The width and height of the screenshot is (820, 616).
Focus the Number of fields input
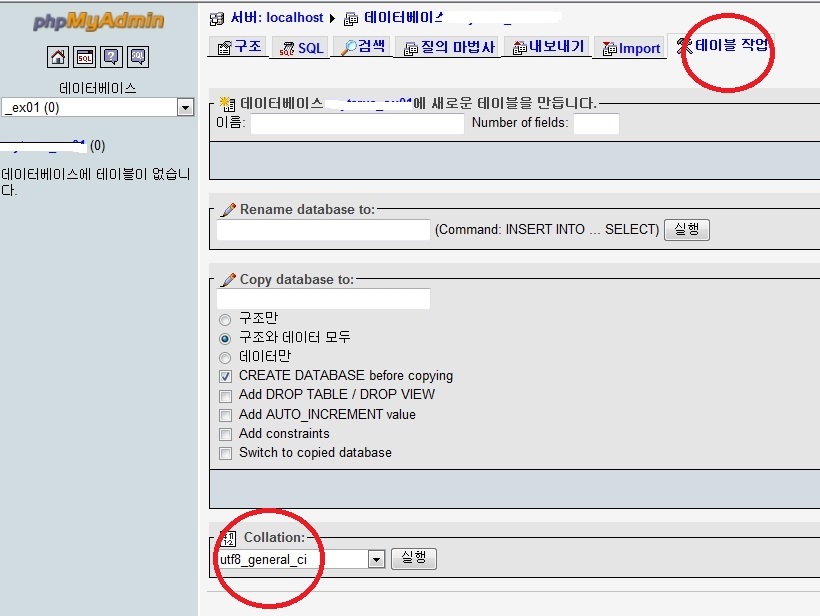coord(596,124)
